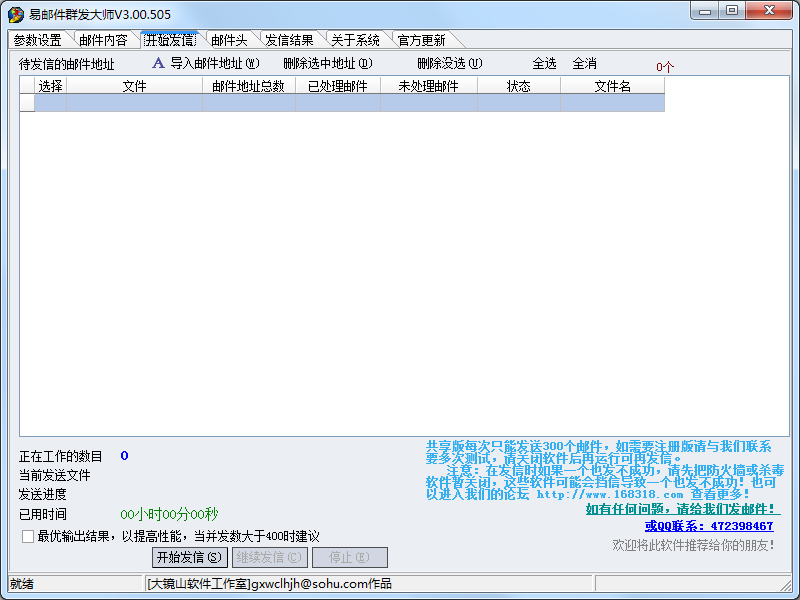Open the 关于系统 tab
Screen dimensions: 800x600
click(x=355, y=40)
